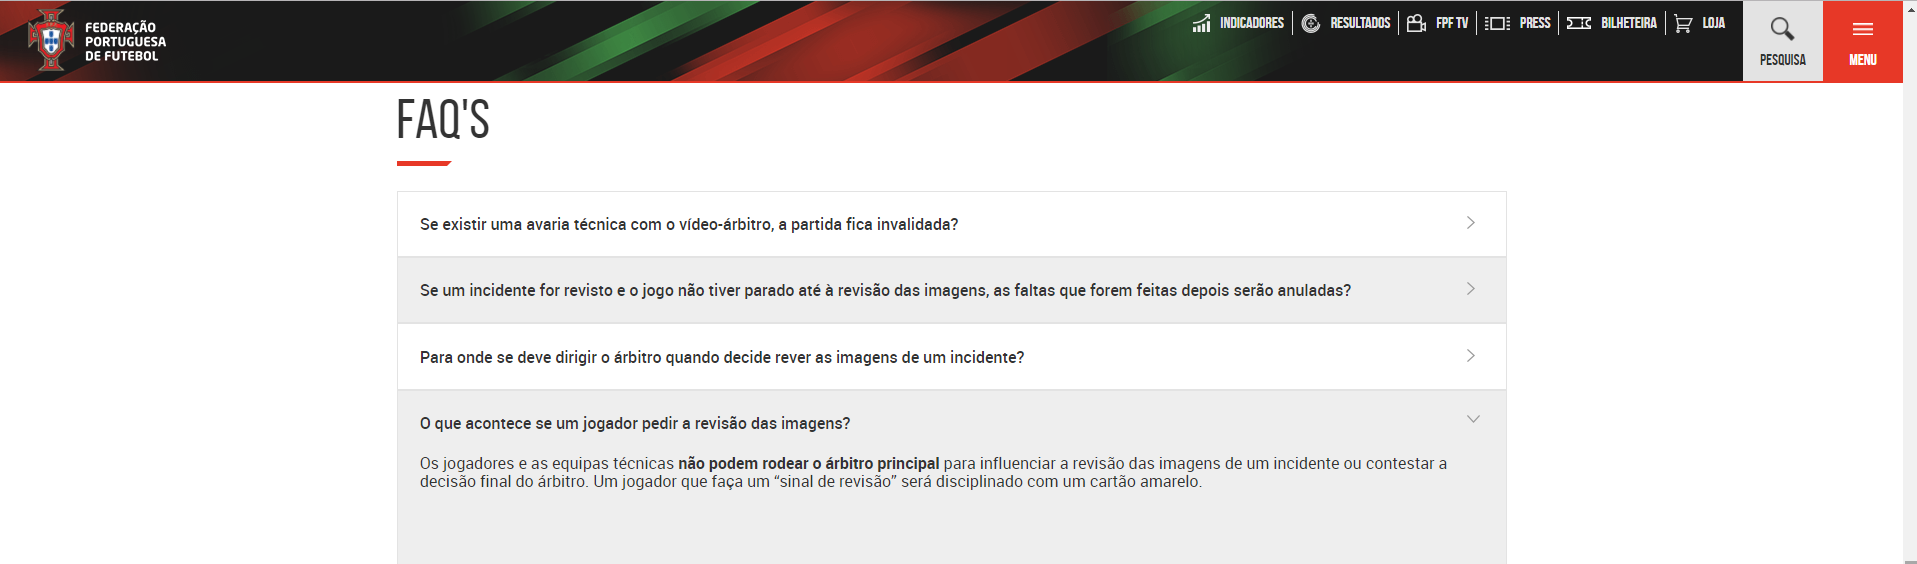Click the Loja shopping cart icon
Image resolution: width=1917 pixels, height=564 pixels.
point(1684,23)
